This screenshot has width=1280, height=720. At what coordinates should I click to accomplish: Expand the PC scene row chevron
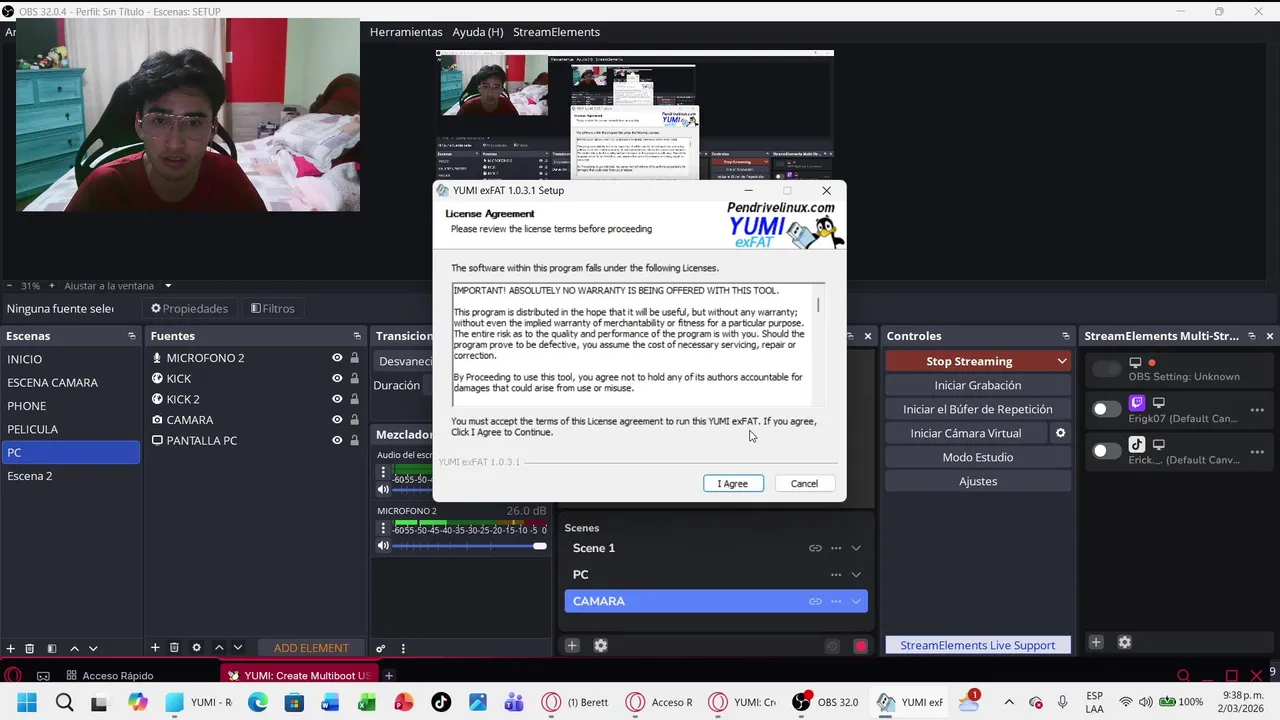tap(856, 575)
